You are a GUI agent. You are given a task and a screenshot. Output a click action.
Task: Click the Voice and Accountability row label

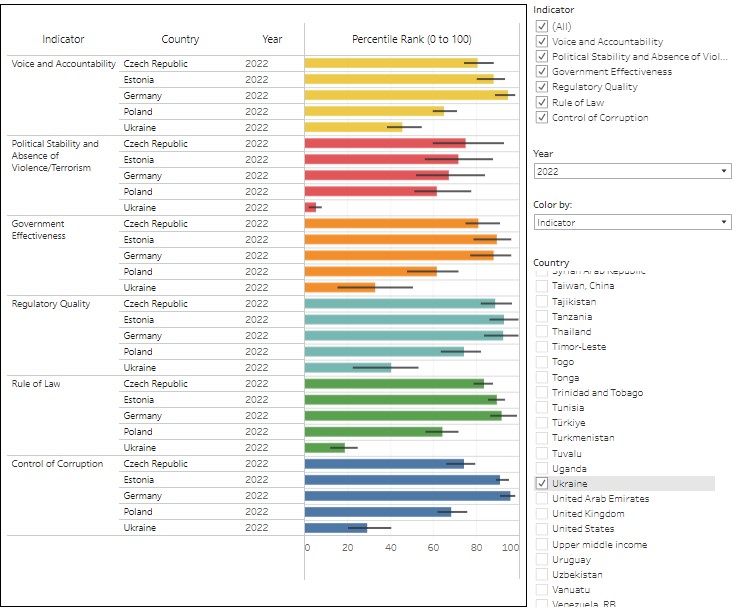pos(64,64)
